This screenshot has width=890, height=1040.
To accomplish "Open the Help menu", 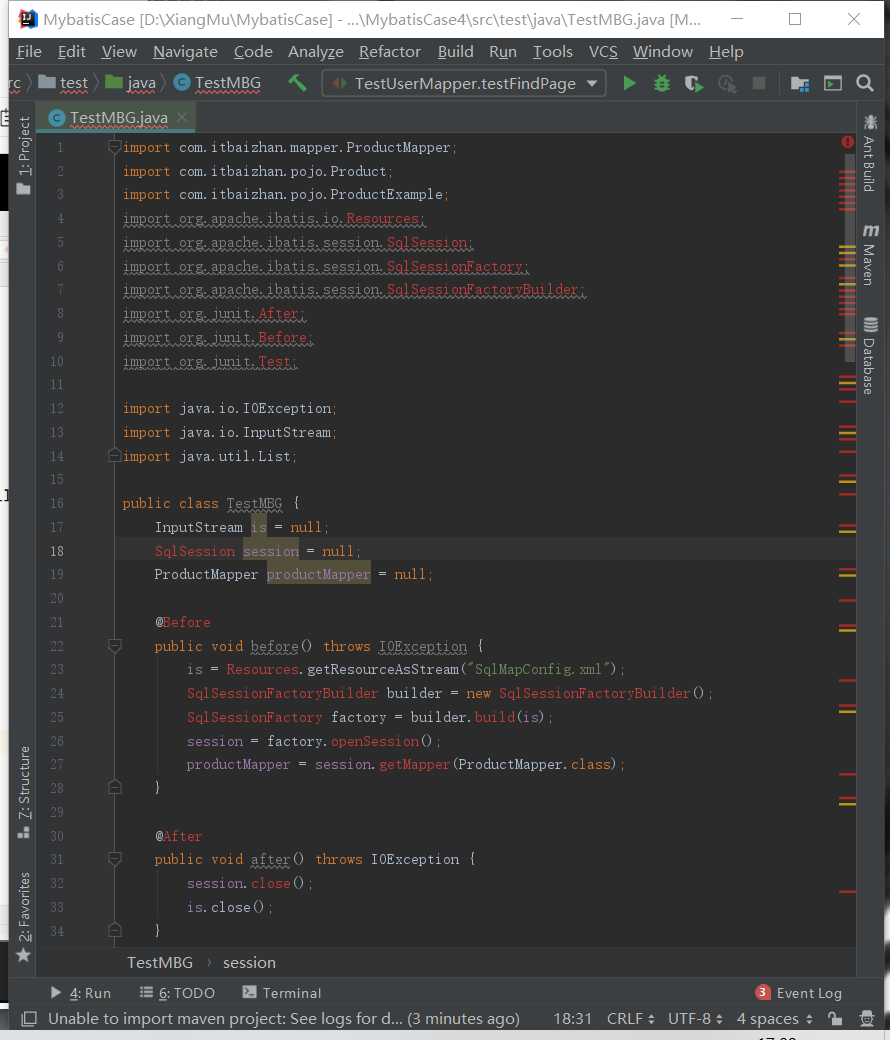I will (x=726, y=52).
